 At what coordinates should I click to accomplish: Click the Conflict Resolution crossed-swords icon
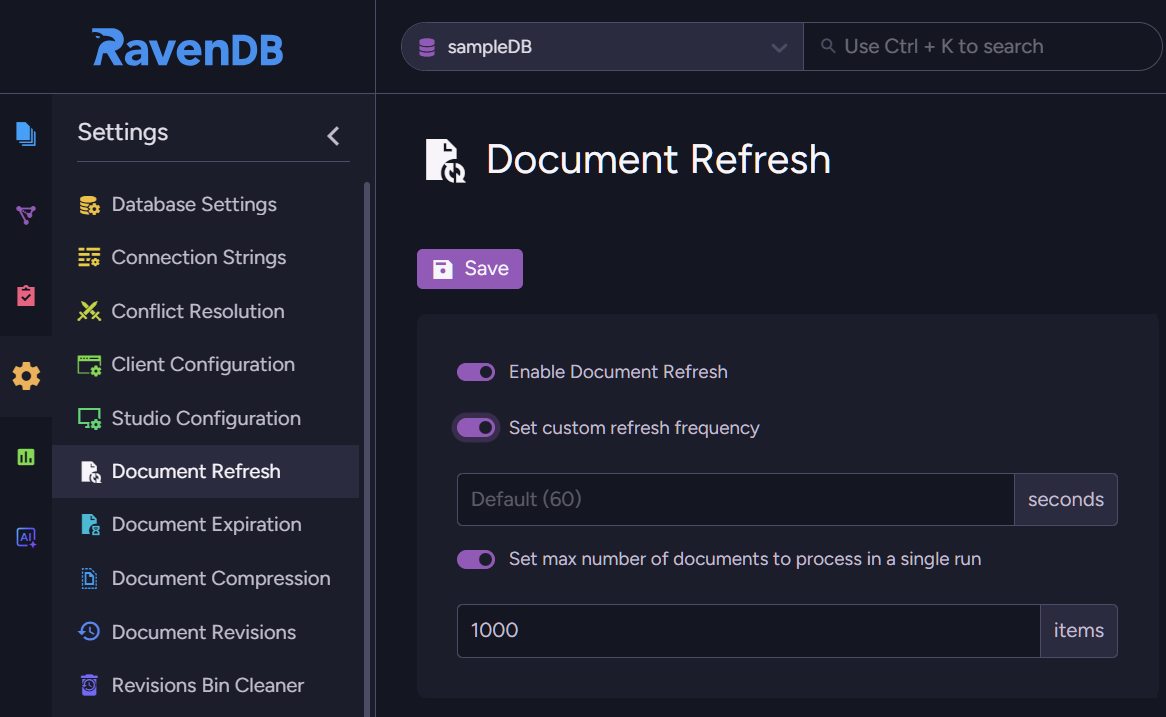point(89,311)
